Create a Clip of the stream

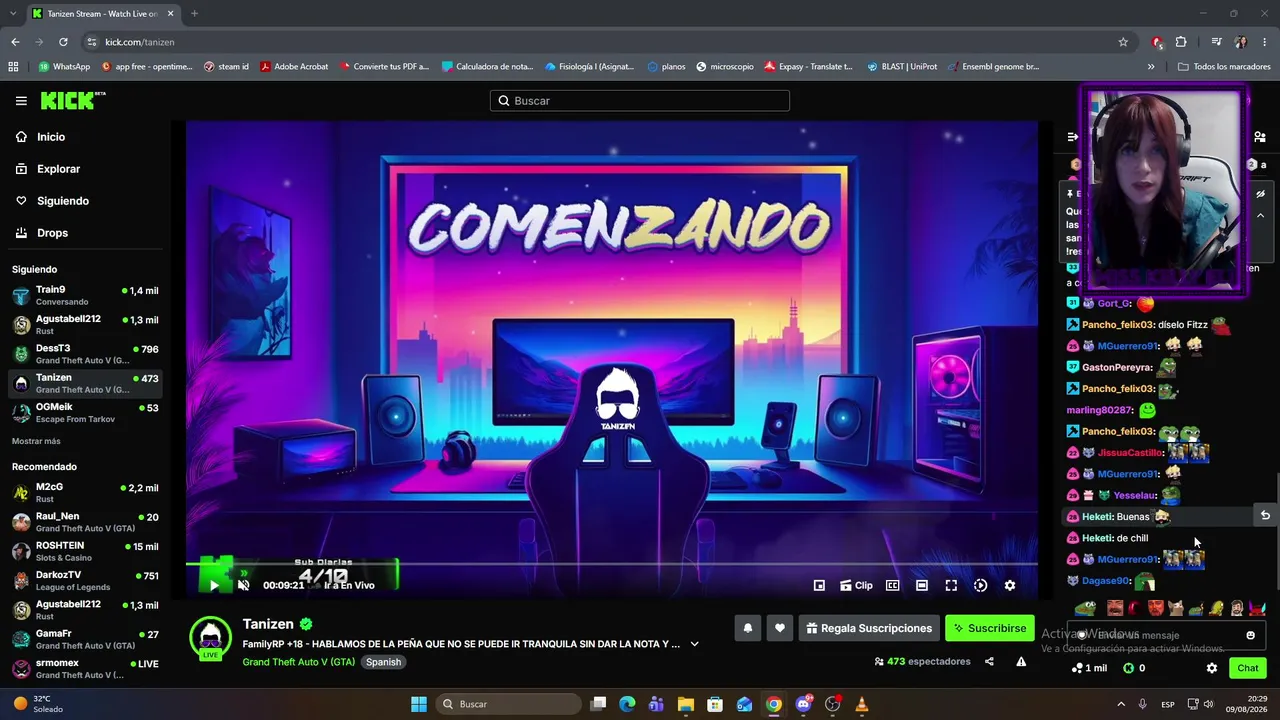pos(856,586)
